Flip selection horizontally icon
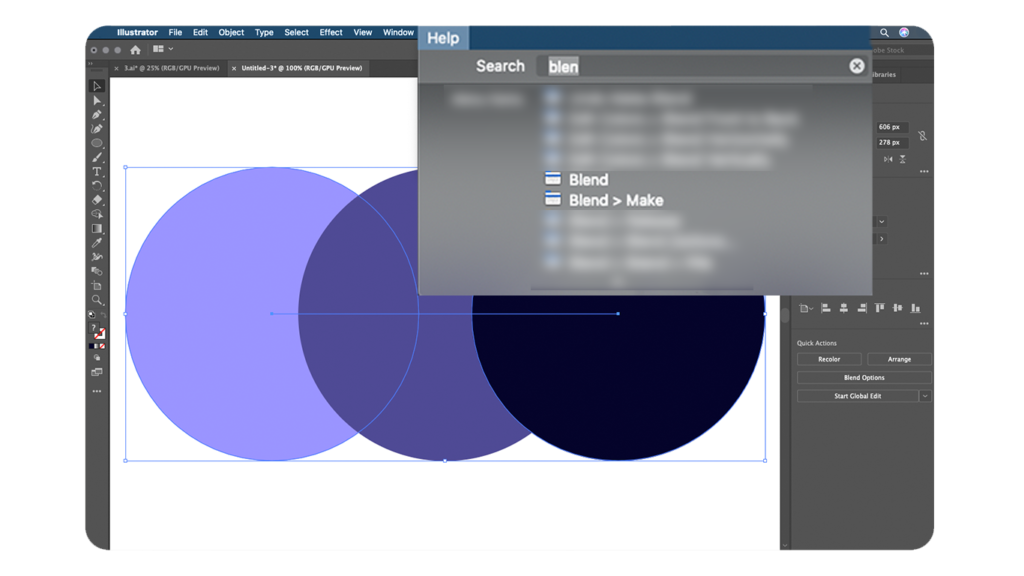The height and width of the screenshot is (576, 1024). coord(888,159)
